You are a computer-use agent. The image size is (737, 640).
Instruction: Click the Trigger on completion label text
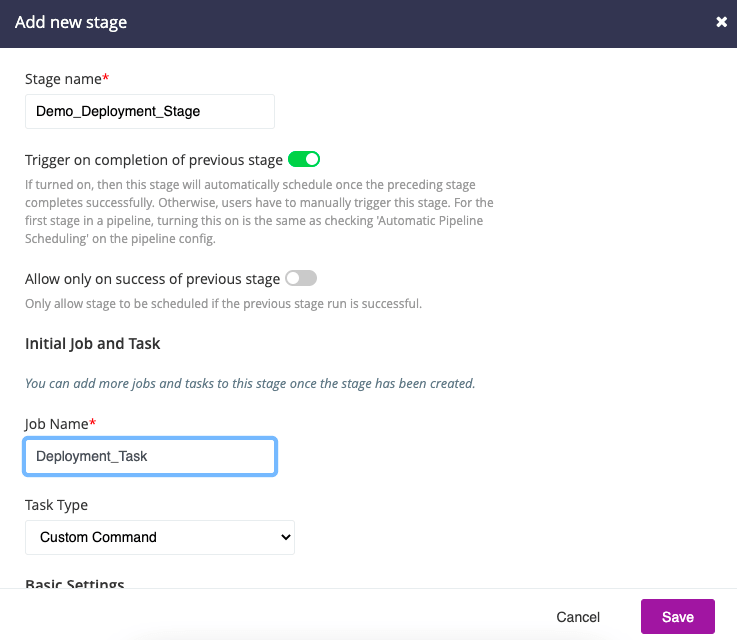click(x=153, y=160)
